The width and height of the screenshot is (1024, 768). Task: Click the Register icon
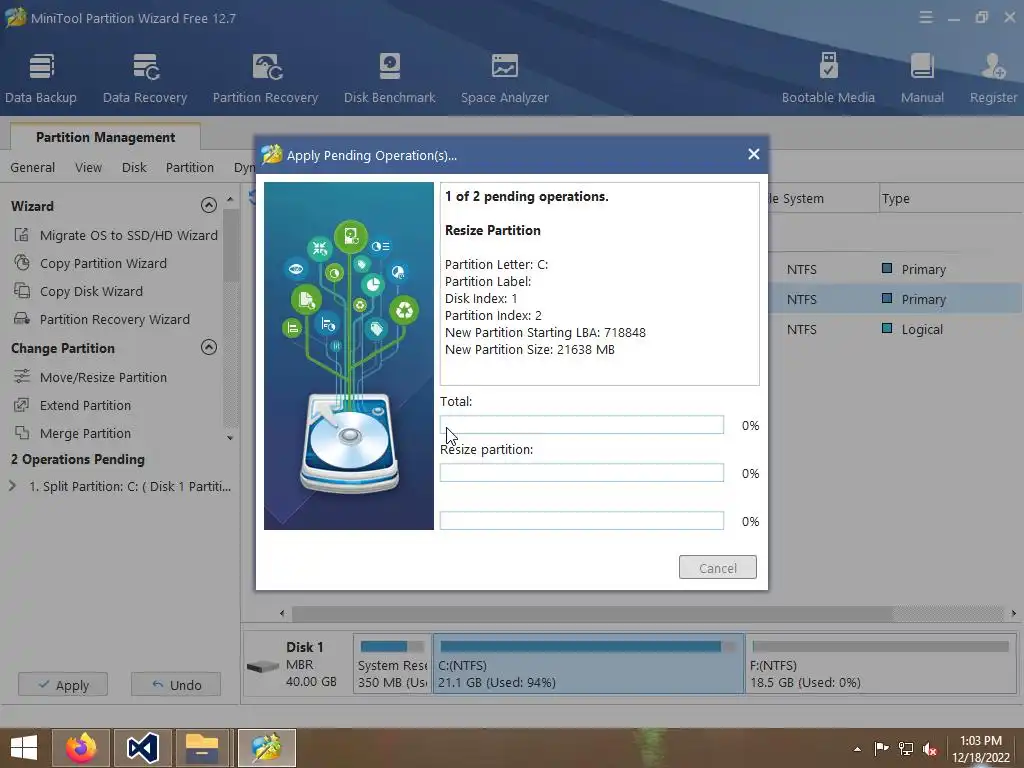click(993, 67)
